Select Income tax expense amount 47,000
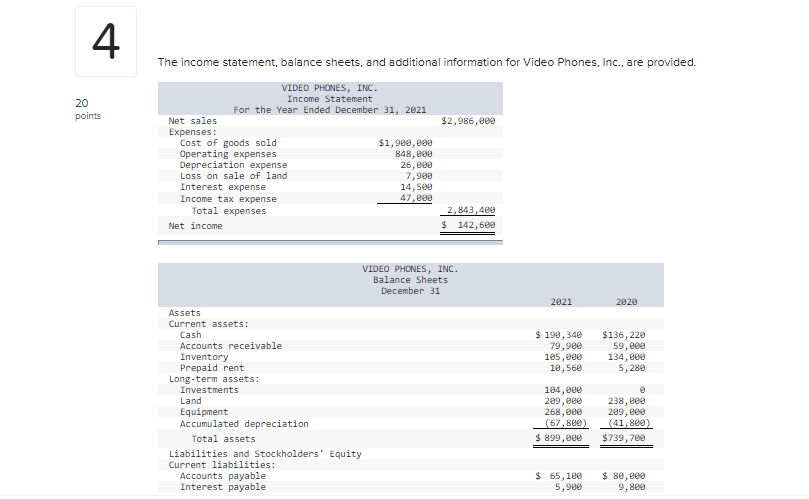The height and width of the screenshot is (499, 809). [416, 198]
